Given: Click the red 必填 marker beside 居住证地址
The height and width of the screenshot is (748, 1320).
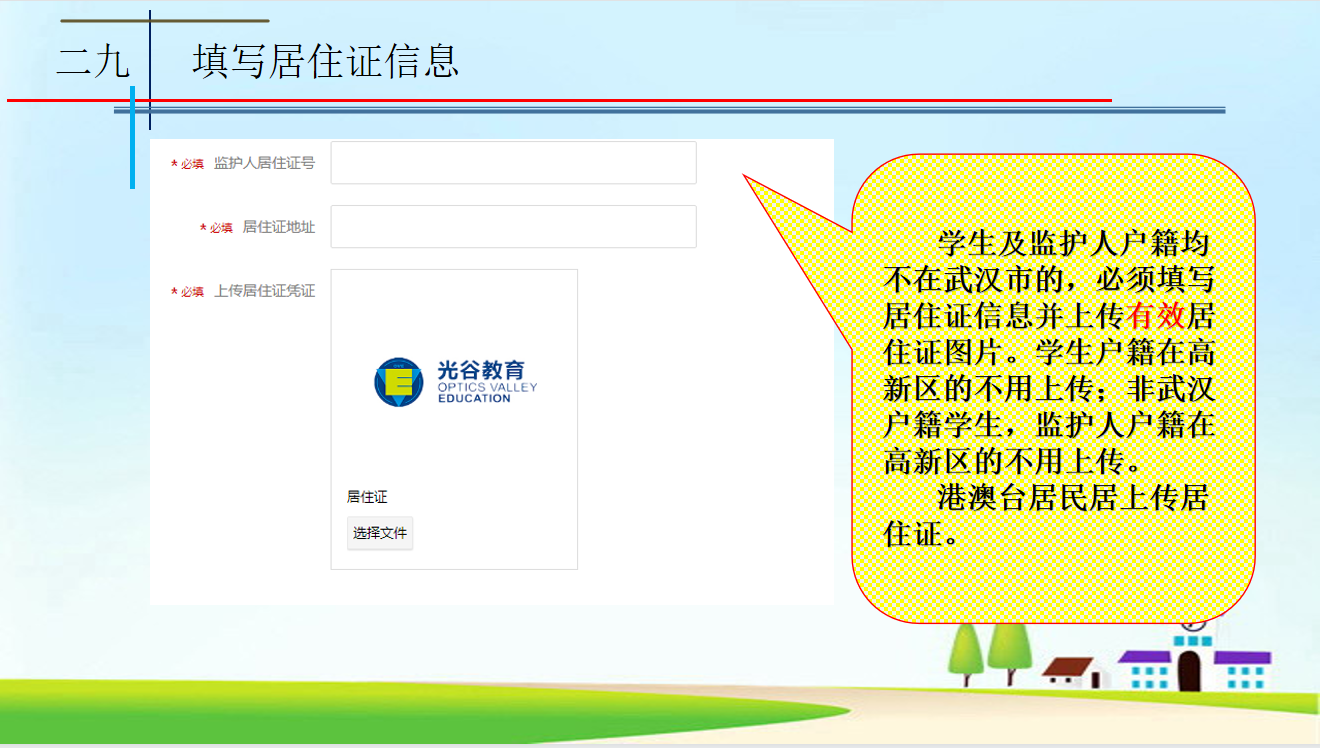Looking at the screenshot, I should (217, 228).
